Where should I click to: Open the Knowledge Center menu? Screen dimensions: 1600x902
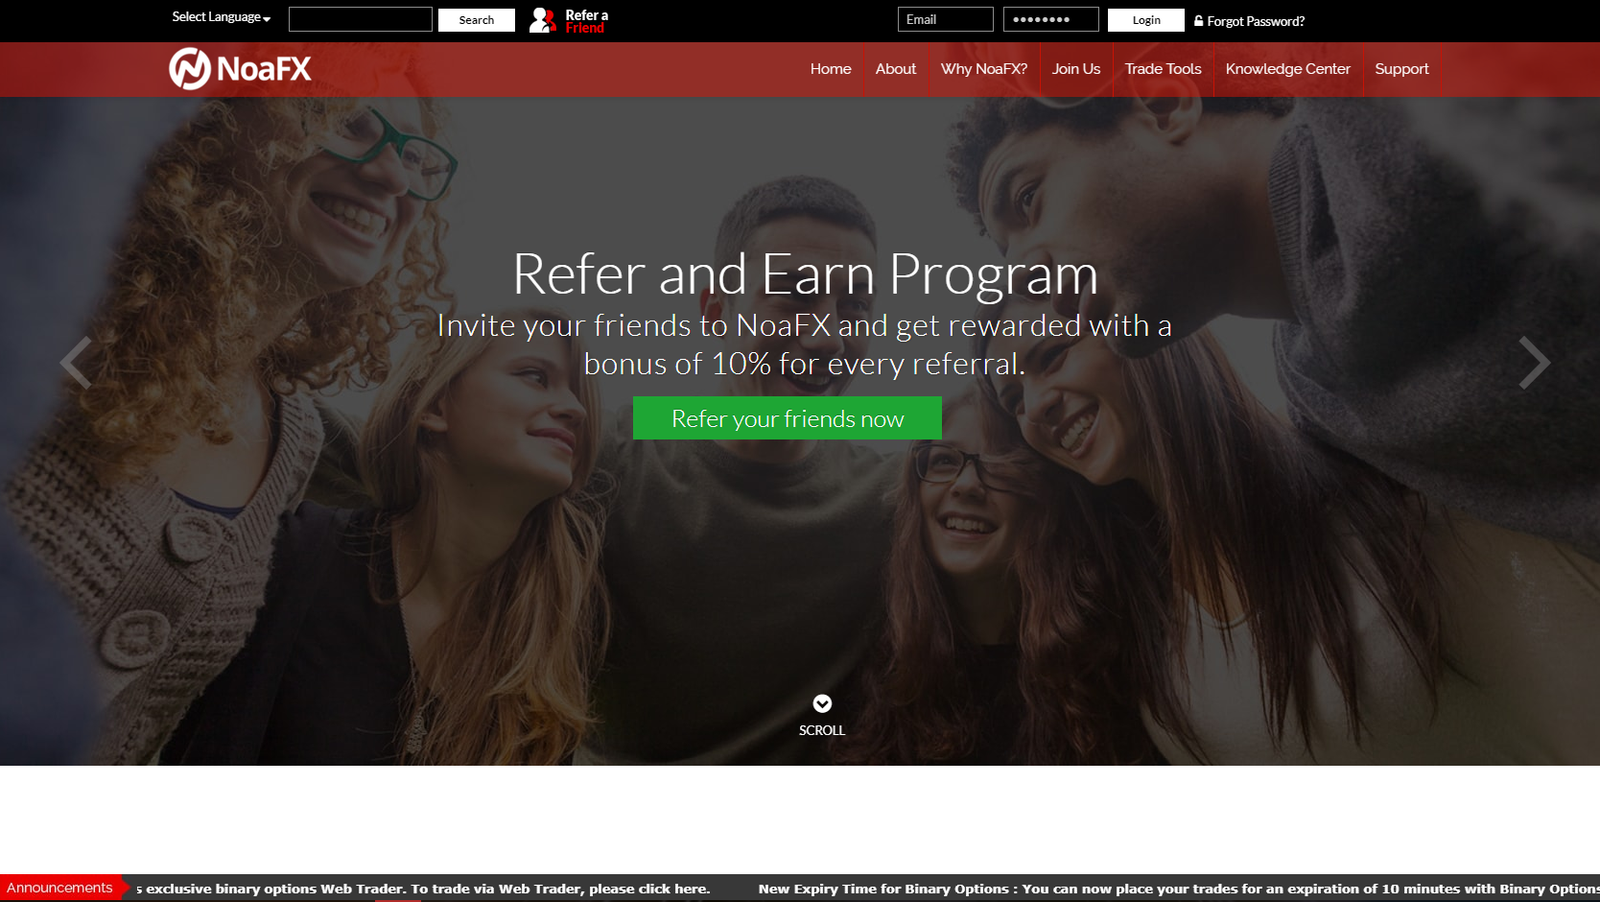click(1288, 69)
